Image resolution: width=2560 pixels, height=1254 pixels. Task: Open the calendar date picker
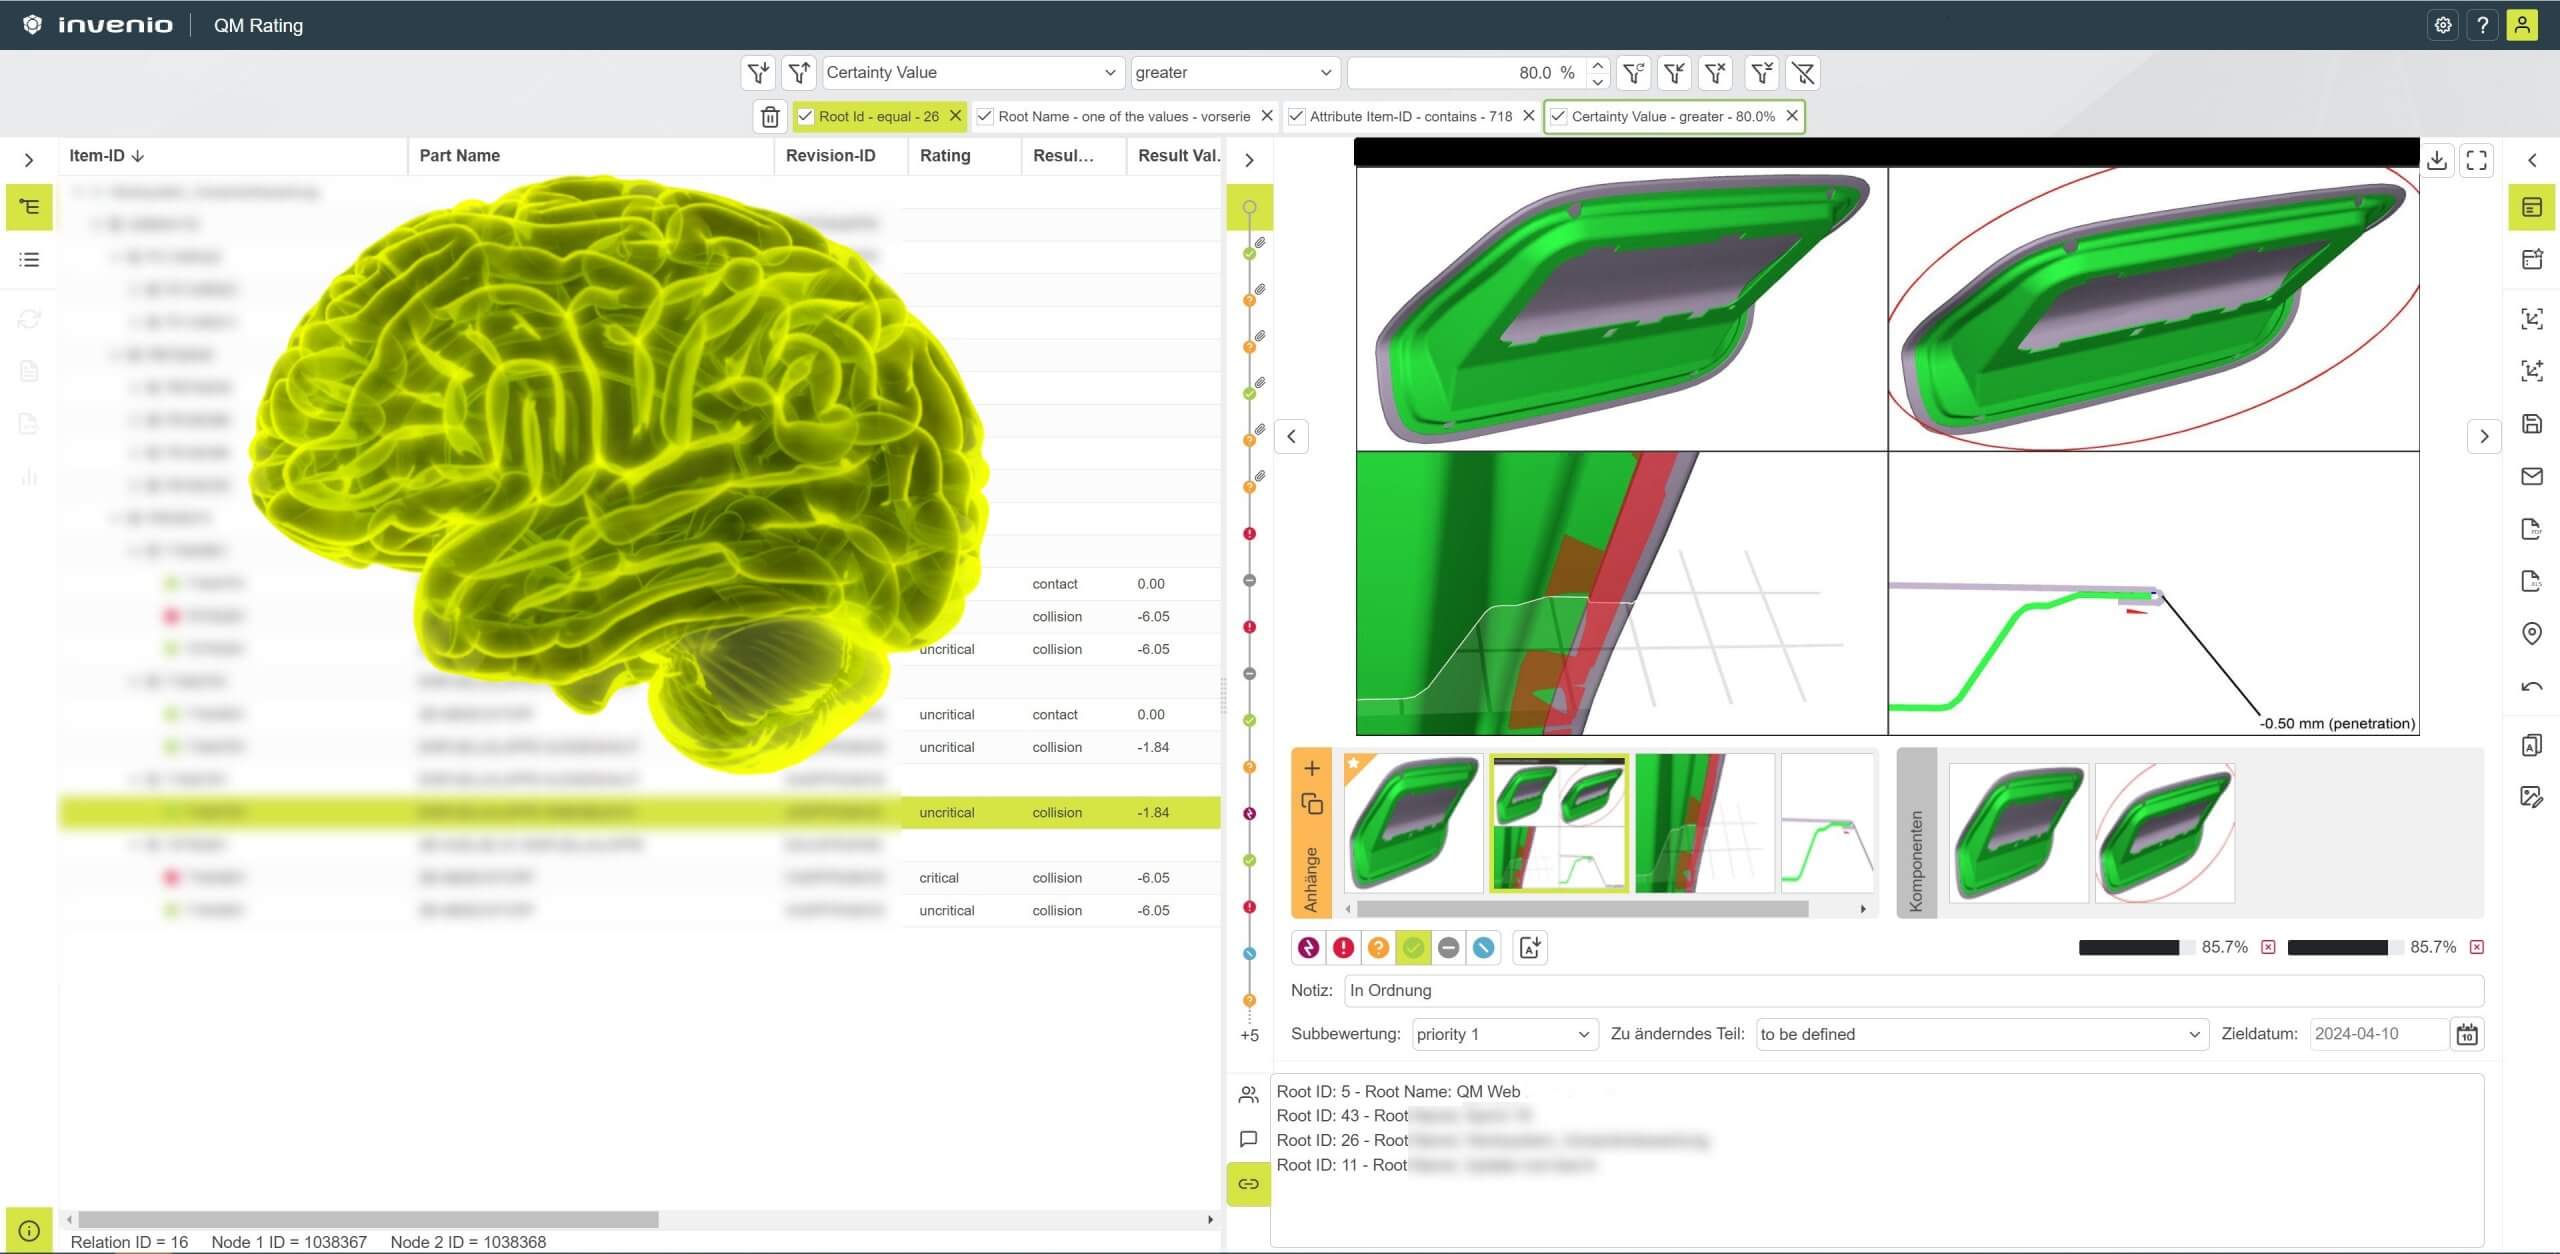click(2467, 1034)
